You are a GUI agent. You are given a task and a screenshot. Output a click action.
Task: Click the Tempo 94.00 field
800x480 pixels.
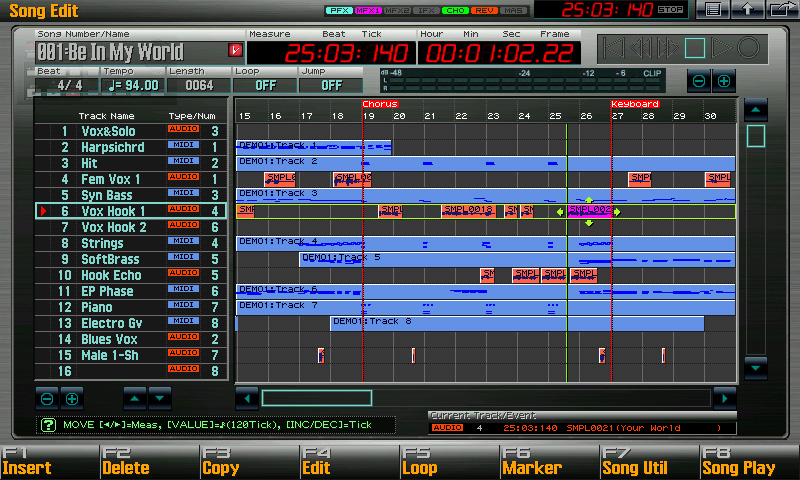(x=133, y=85)
